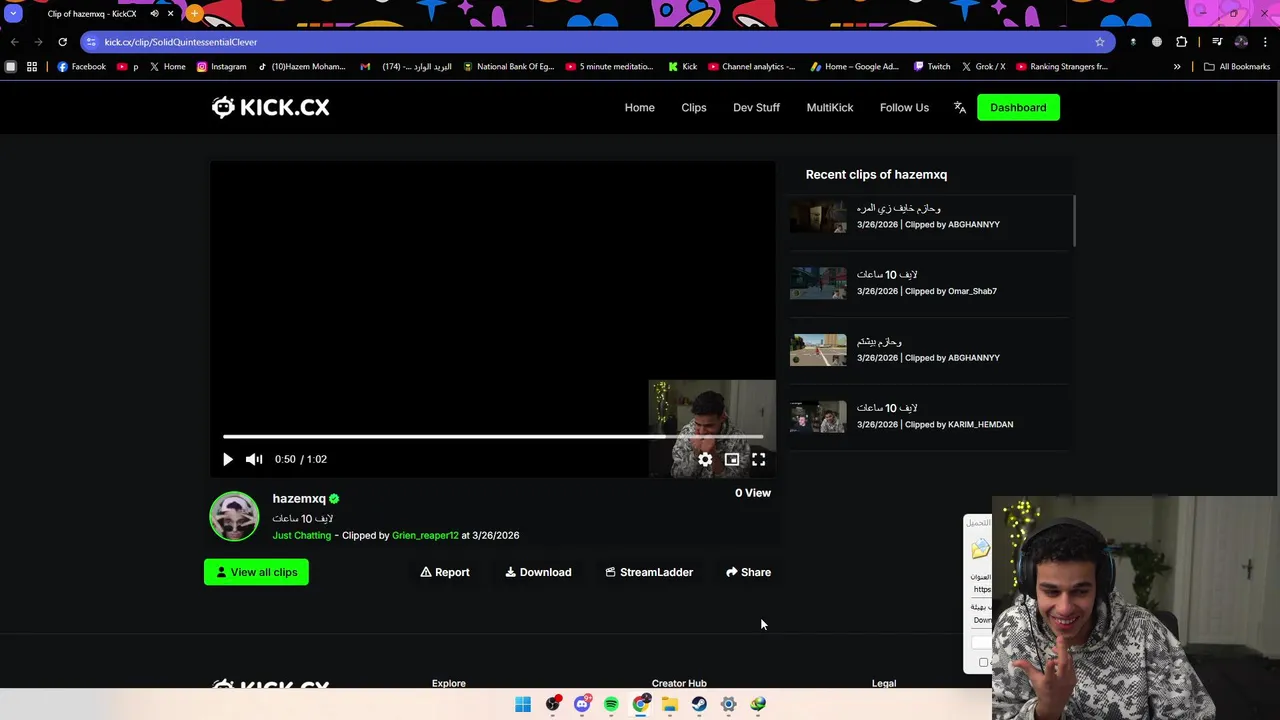Open Internet Download Manager from taskbar

click(758, 704)
